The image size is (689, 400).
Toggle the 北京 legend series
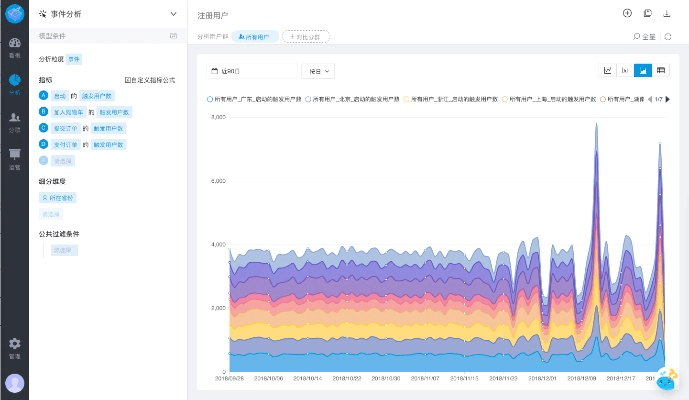tap(352, 99)
